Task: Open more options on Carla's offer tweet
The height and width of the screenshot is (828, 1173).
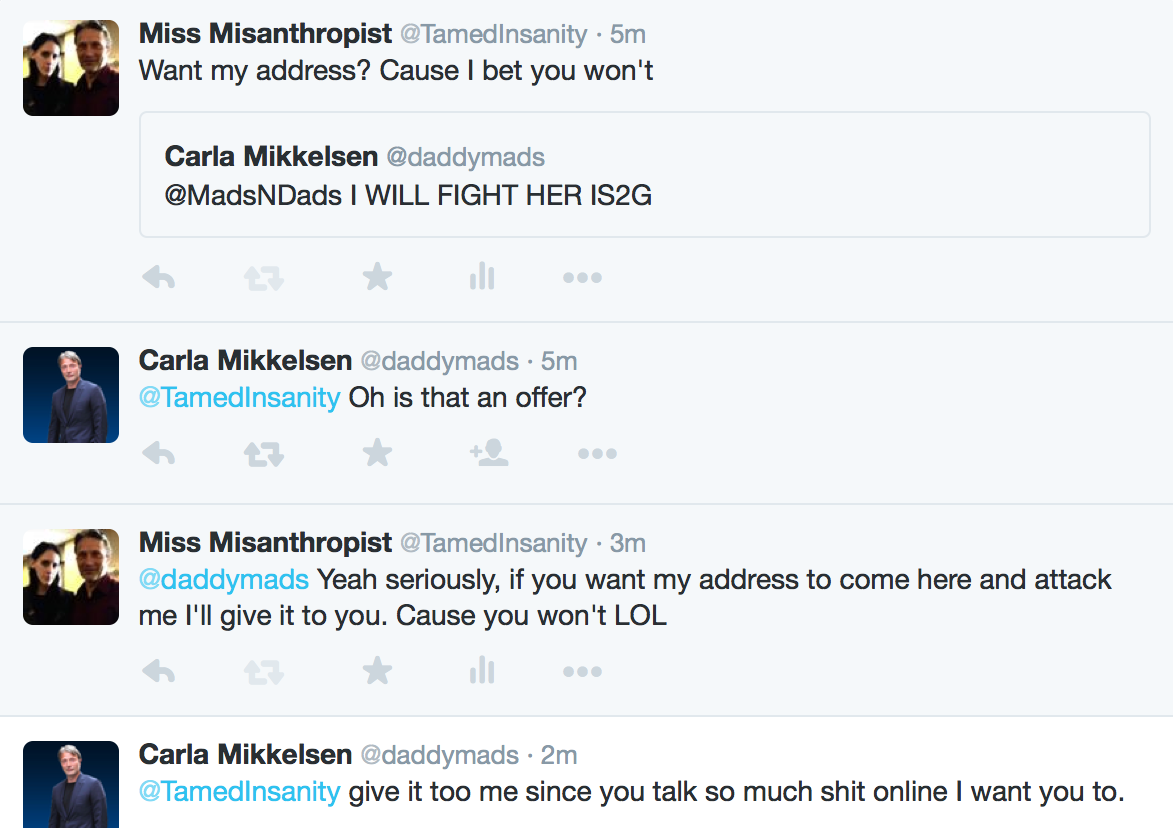Action: tap(597, 454)
